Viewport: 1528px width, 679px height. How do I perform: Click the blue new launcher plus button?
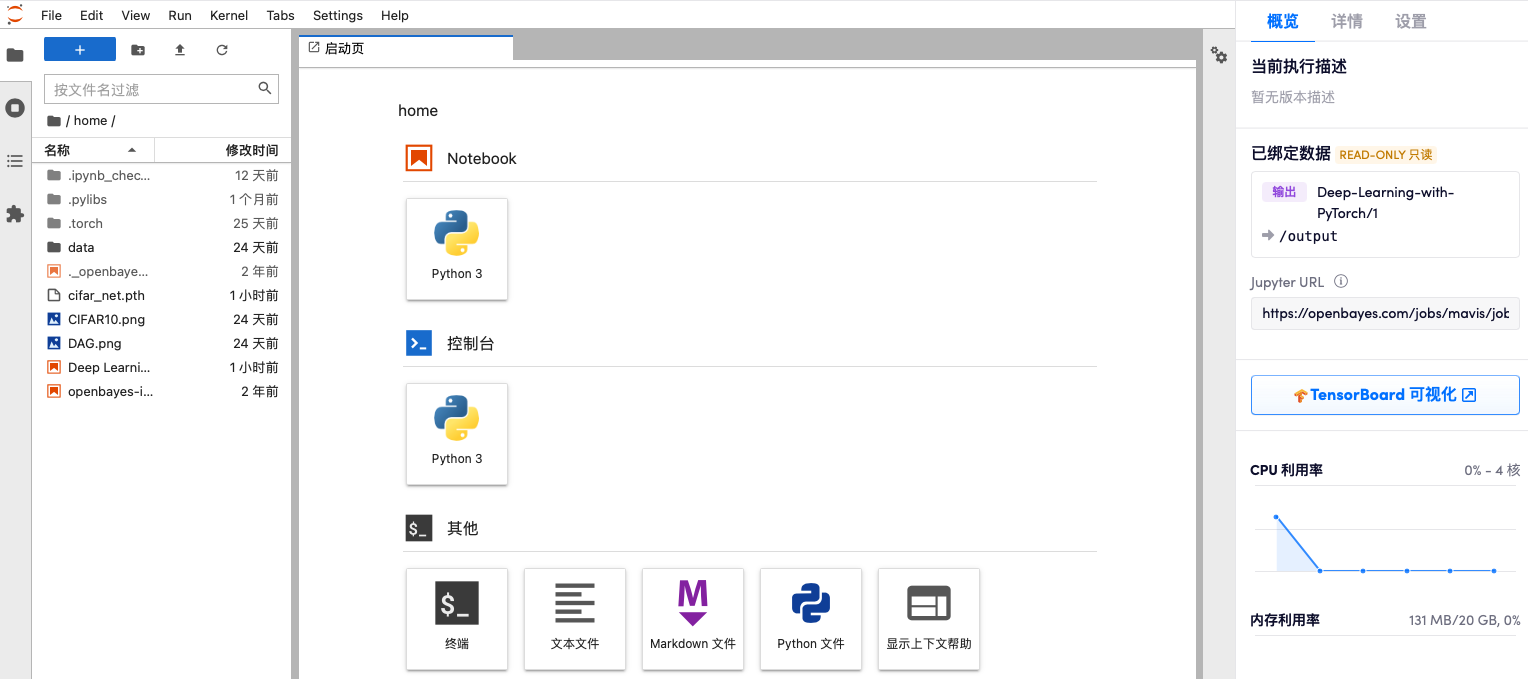(x=80, y=50)
